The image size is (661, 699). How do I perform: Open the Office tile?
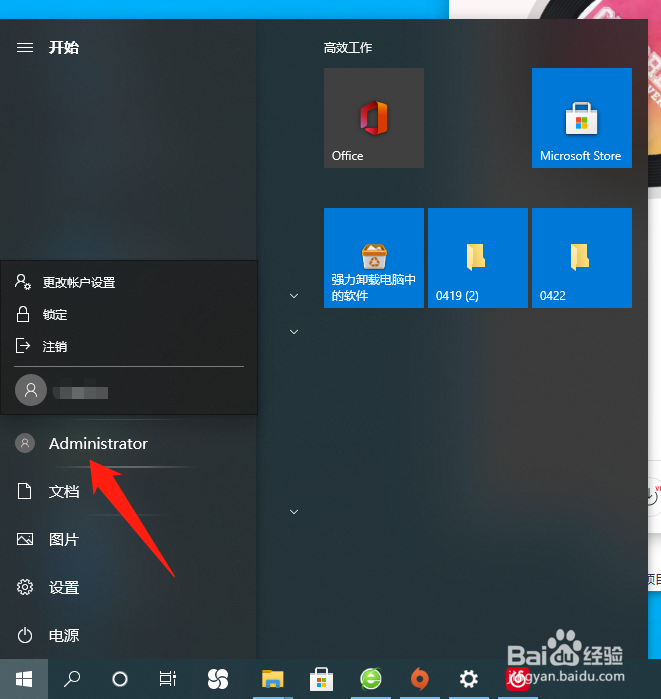[x=374, y=118]
